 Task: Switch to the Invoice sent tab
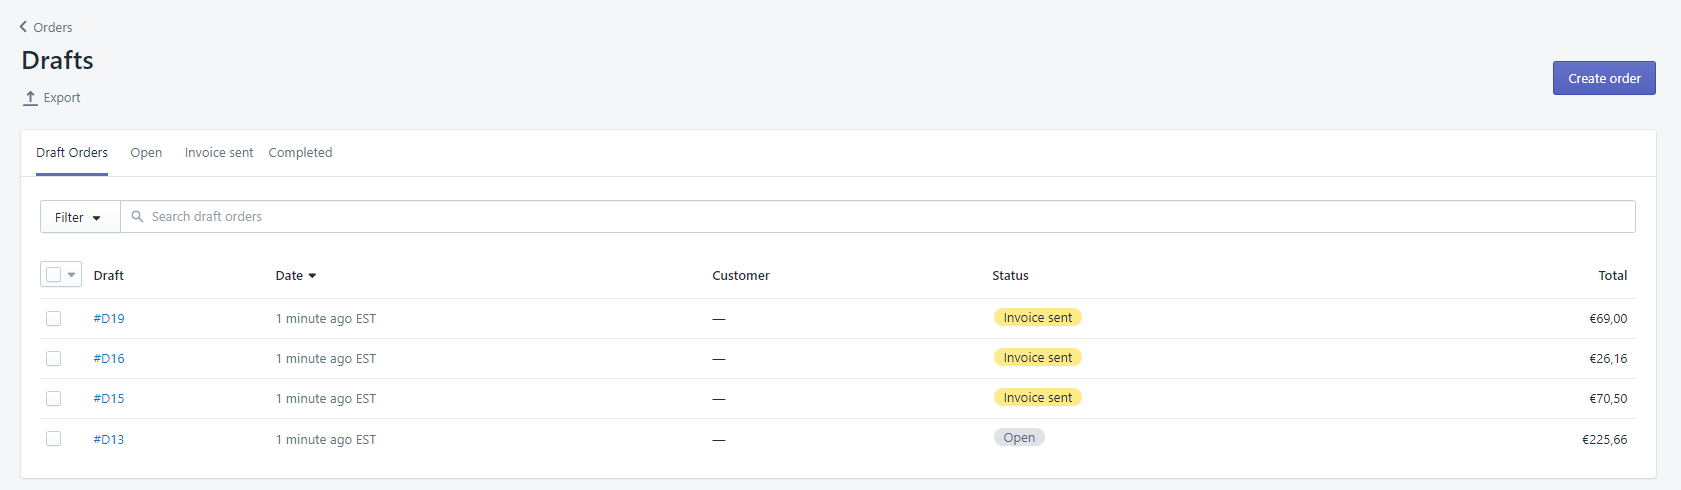click(x=219, y=153)
